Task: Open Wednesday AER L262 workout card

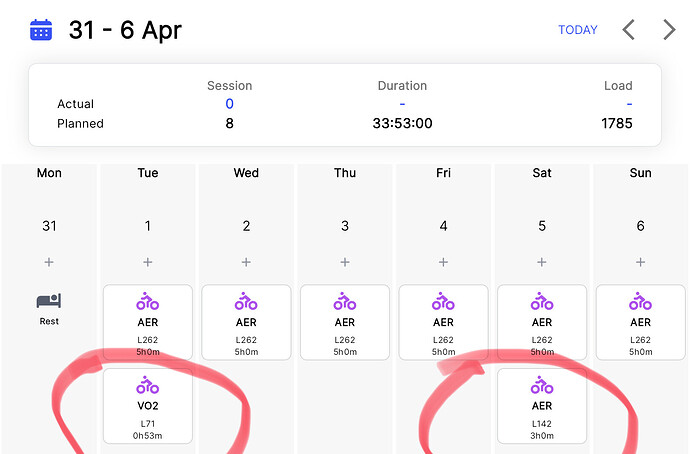Action: [x=246, y=322]
